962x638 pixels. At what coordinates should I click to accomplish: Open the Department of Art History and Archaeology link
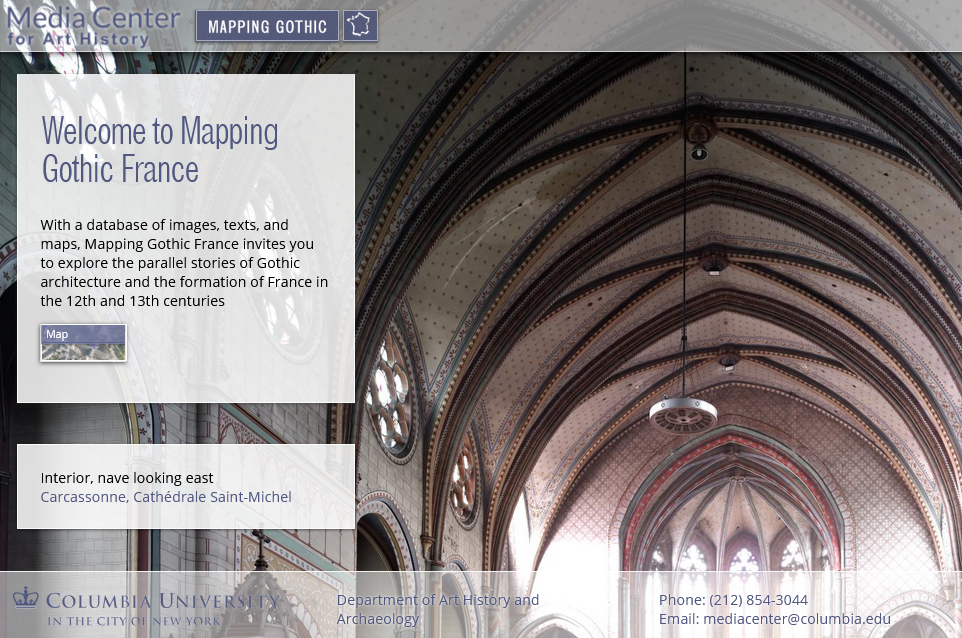pyautogui.click(x=437, y=609)
